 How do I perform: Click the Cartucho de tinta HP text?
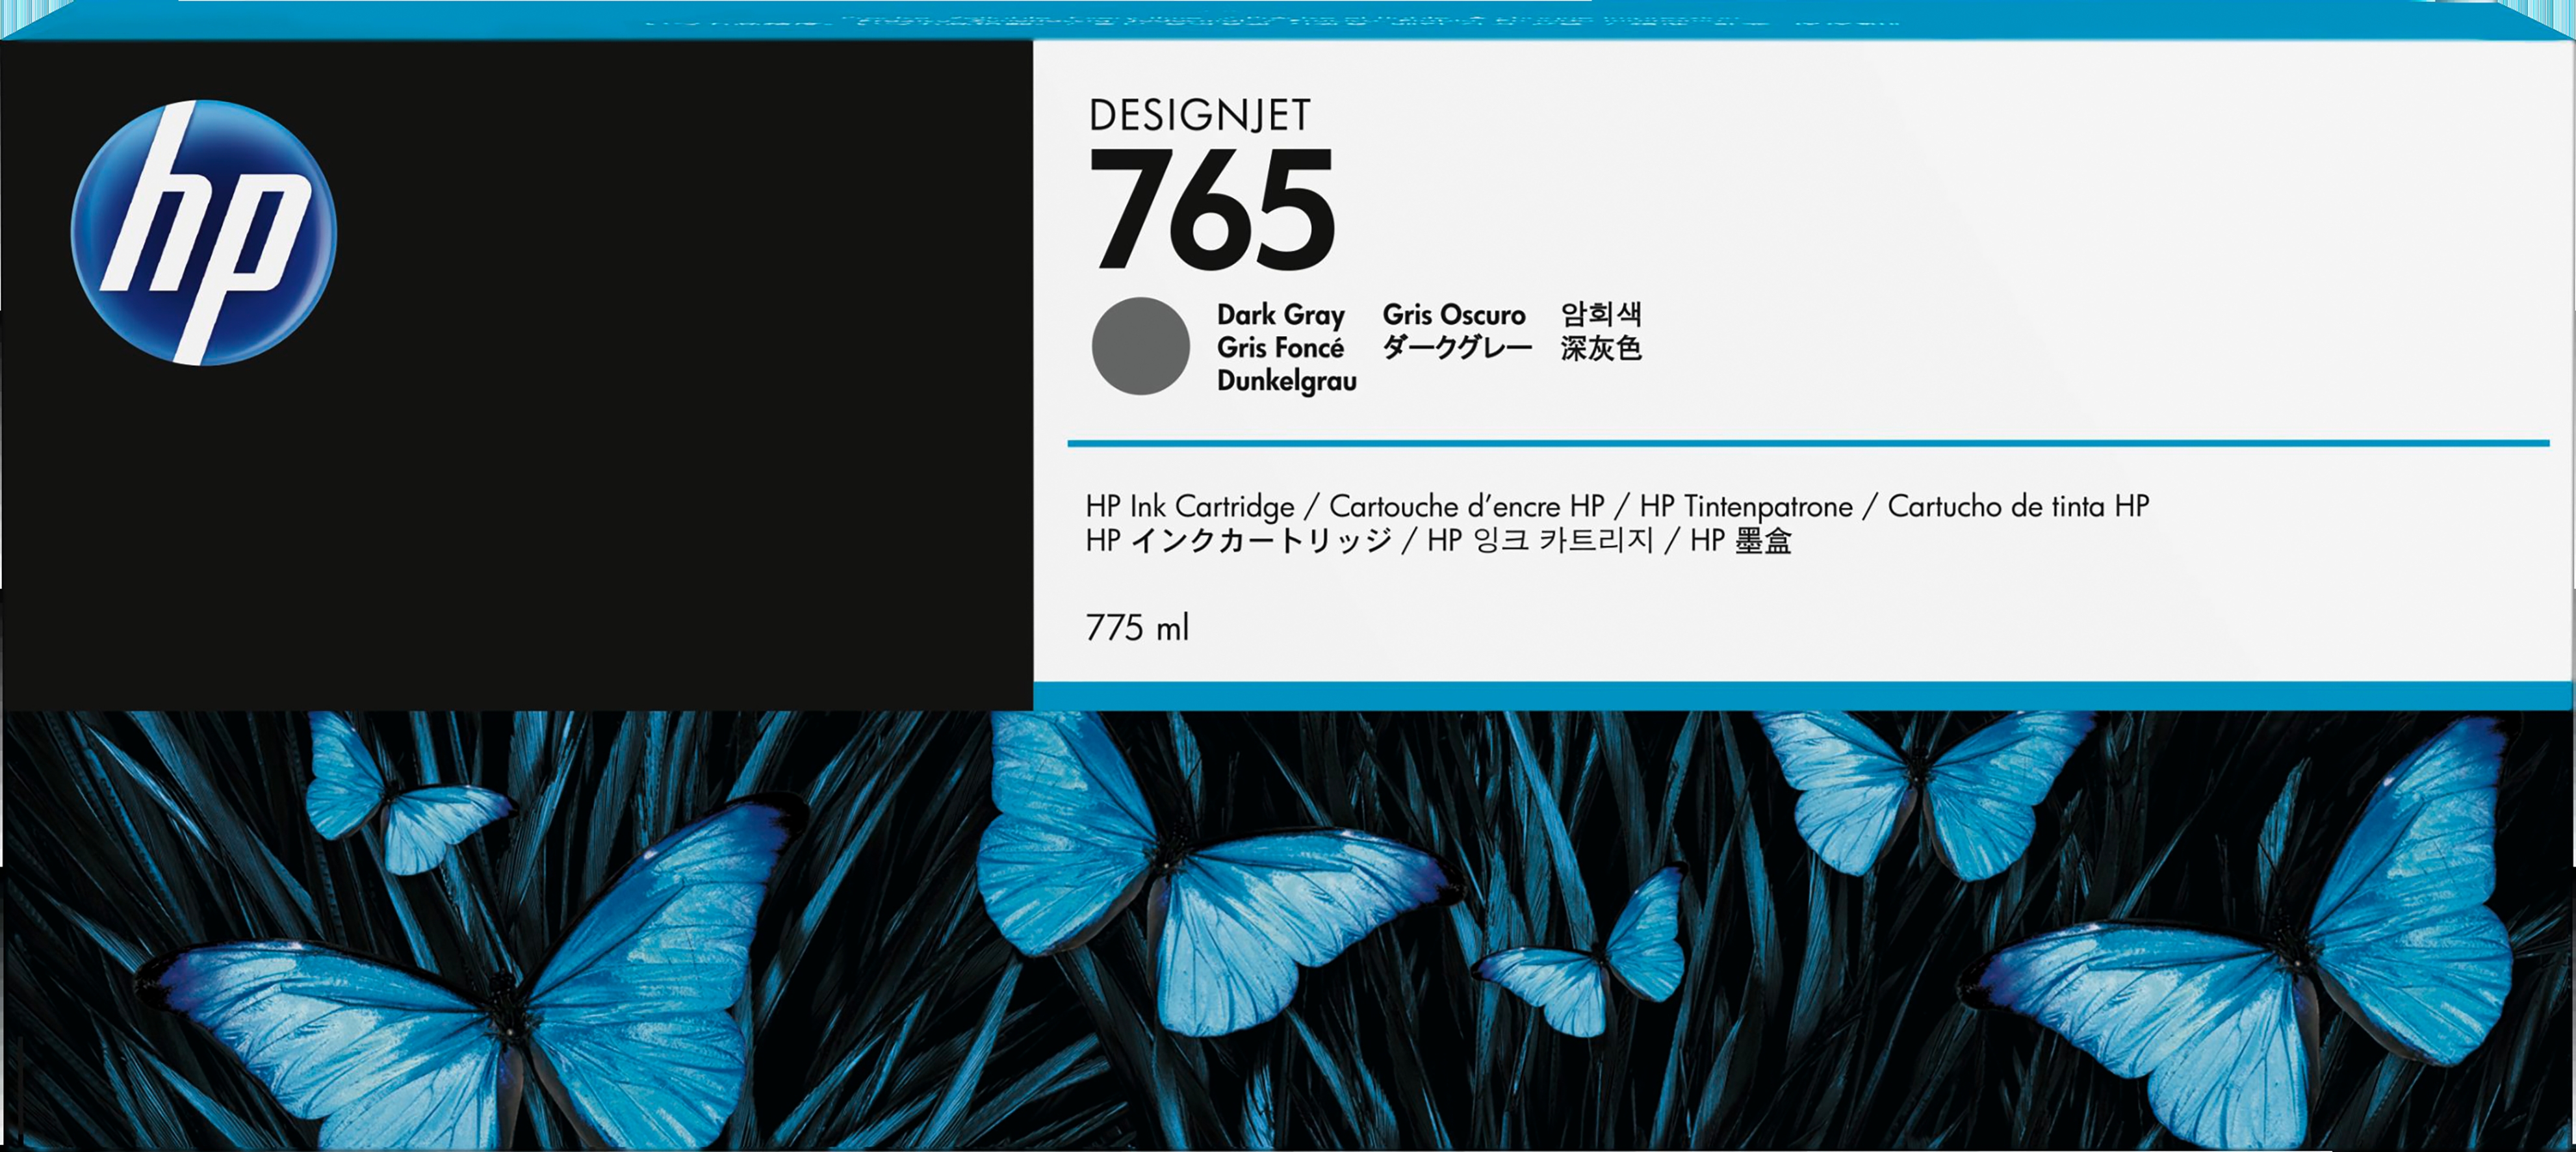(2017, 506)
